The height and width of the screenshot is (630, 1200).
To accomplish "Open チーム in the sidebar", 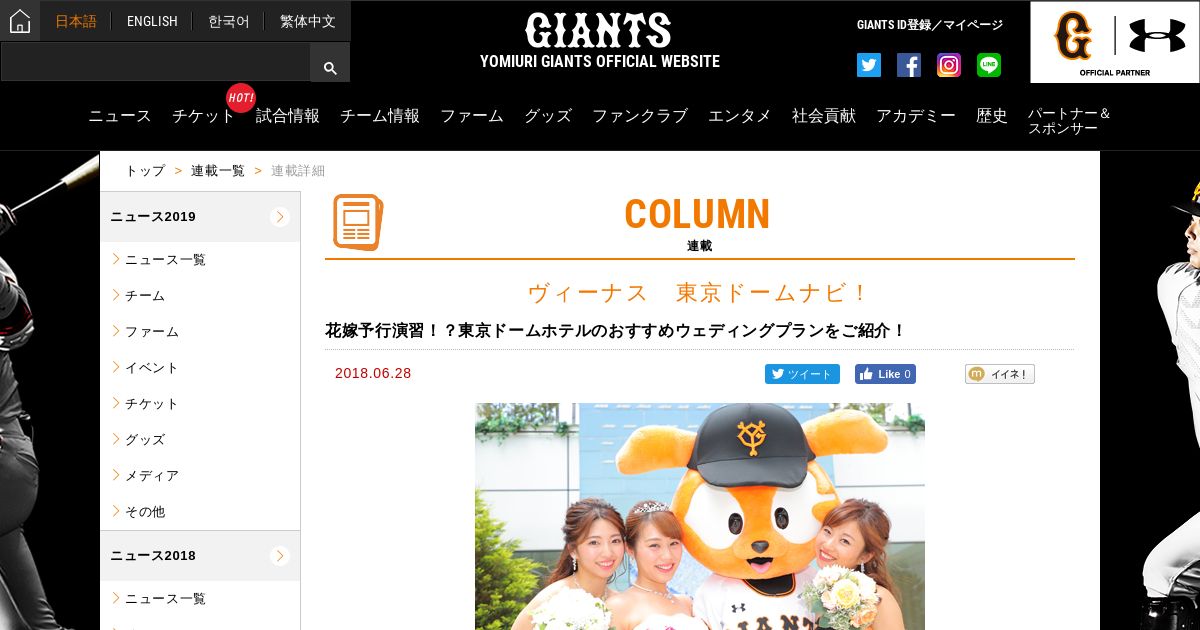I will pos(145,295).
